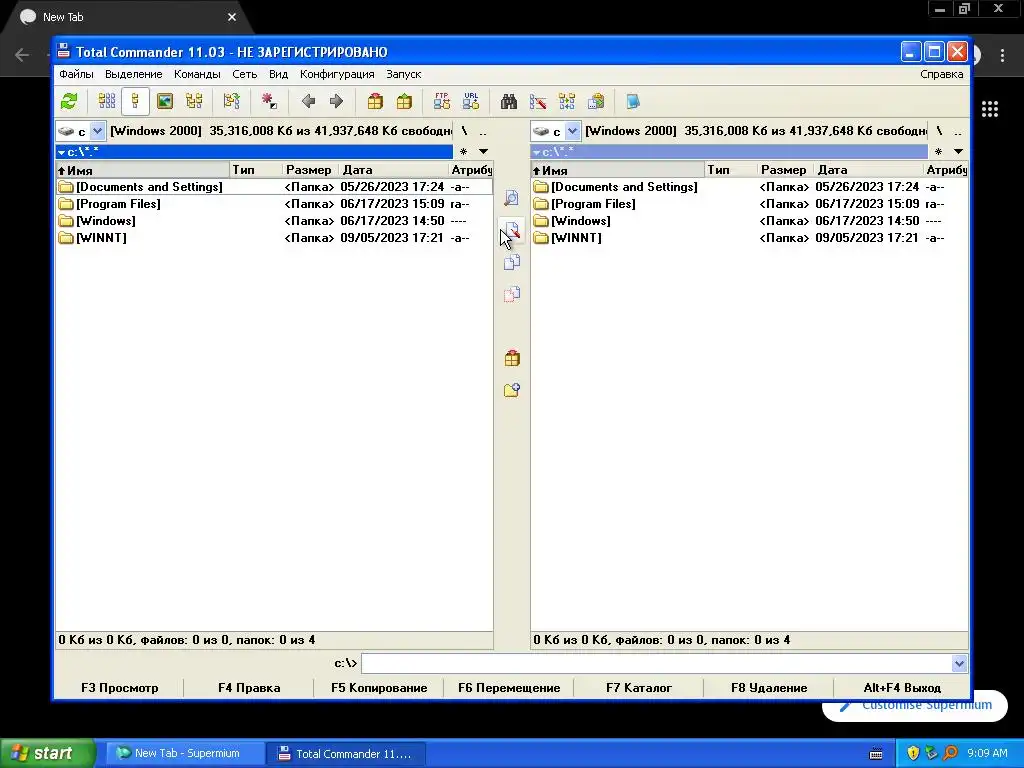Click F7 Каталог button
Screen dimensions: 1024x768
tap(639, 688)
